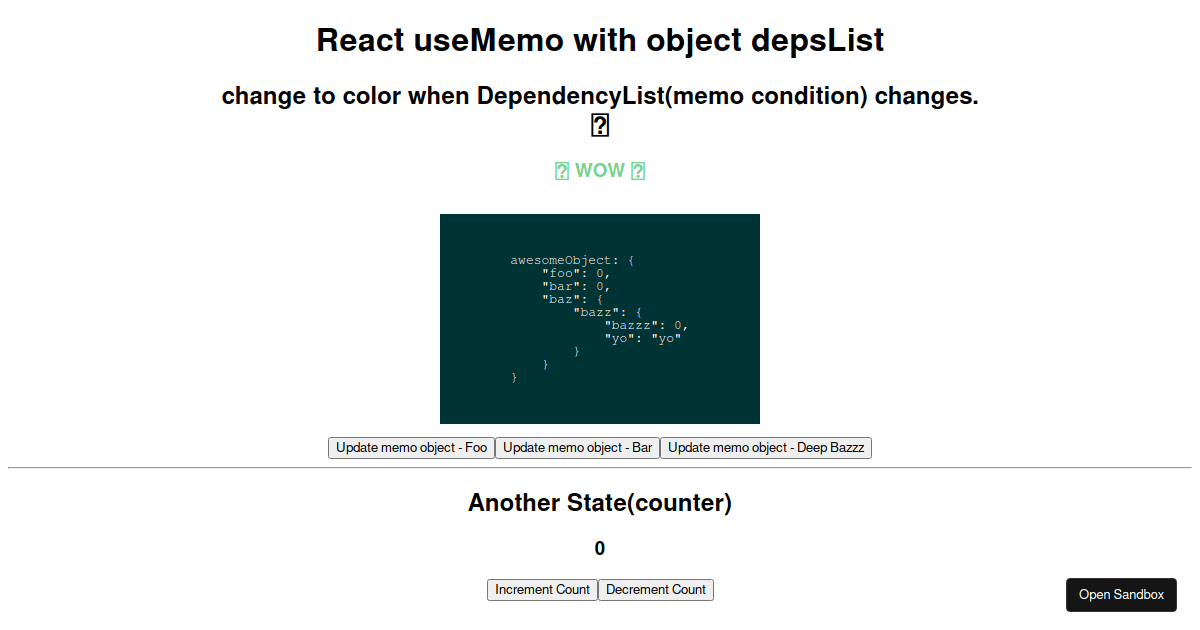Click the counter value 0
The image size is (1200, 630).
(x=600, y=548)
